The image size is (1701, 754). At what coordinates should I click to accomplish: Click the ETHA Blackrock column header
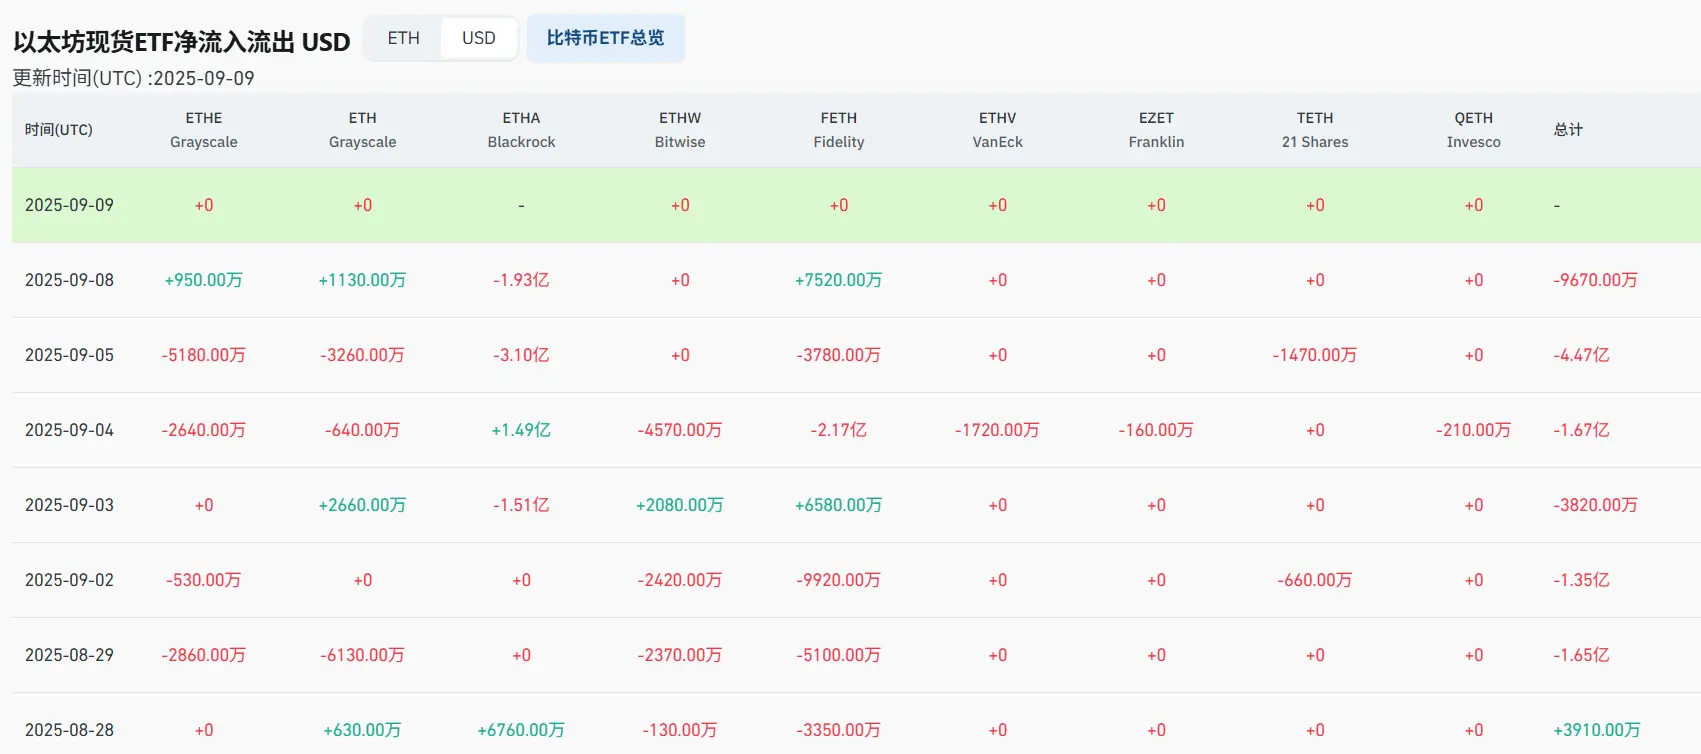coord(522,130)
